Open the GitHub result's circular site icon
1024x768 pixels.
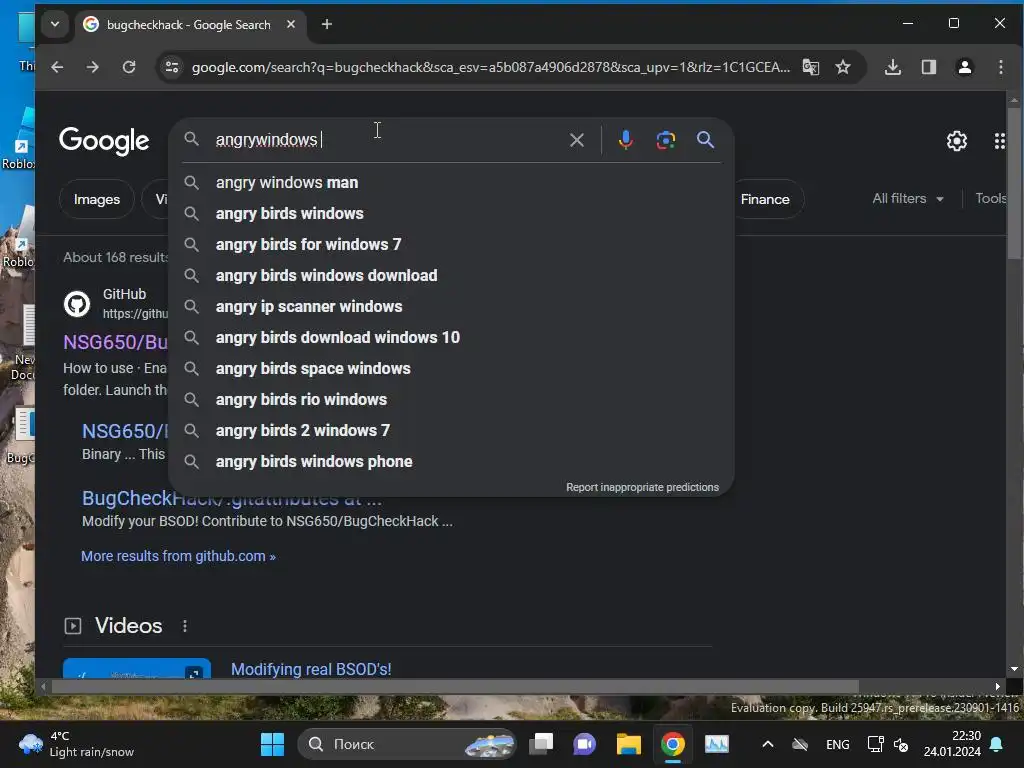click(77, 304)
